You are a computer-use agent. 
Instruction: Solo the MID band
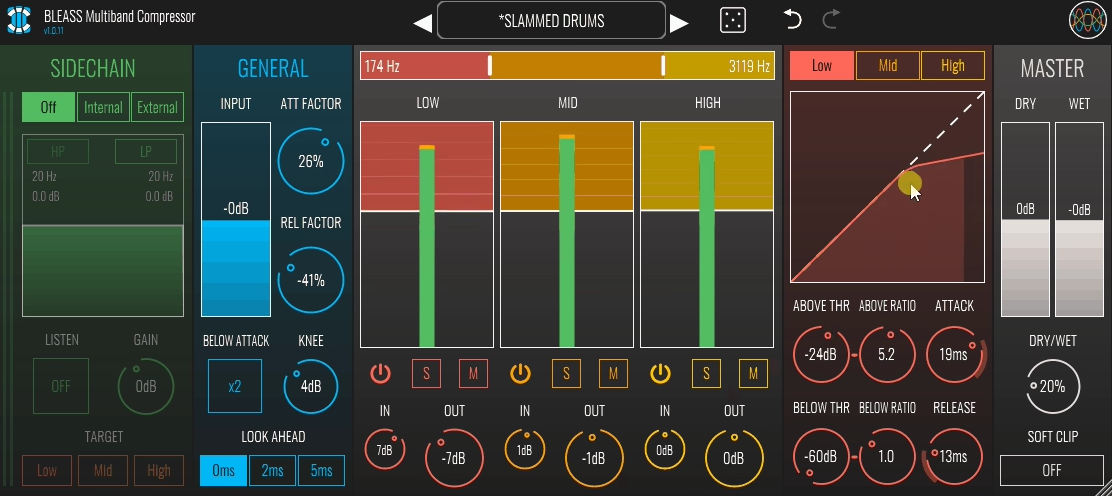click(566, 373)
